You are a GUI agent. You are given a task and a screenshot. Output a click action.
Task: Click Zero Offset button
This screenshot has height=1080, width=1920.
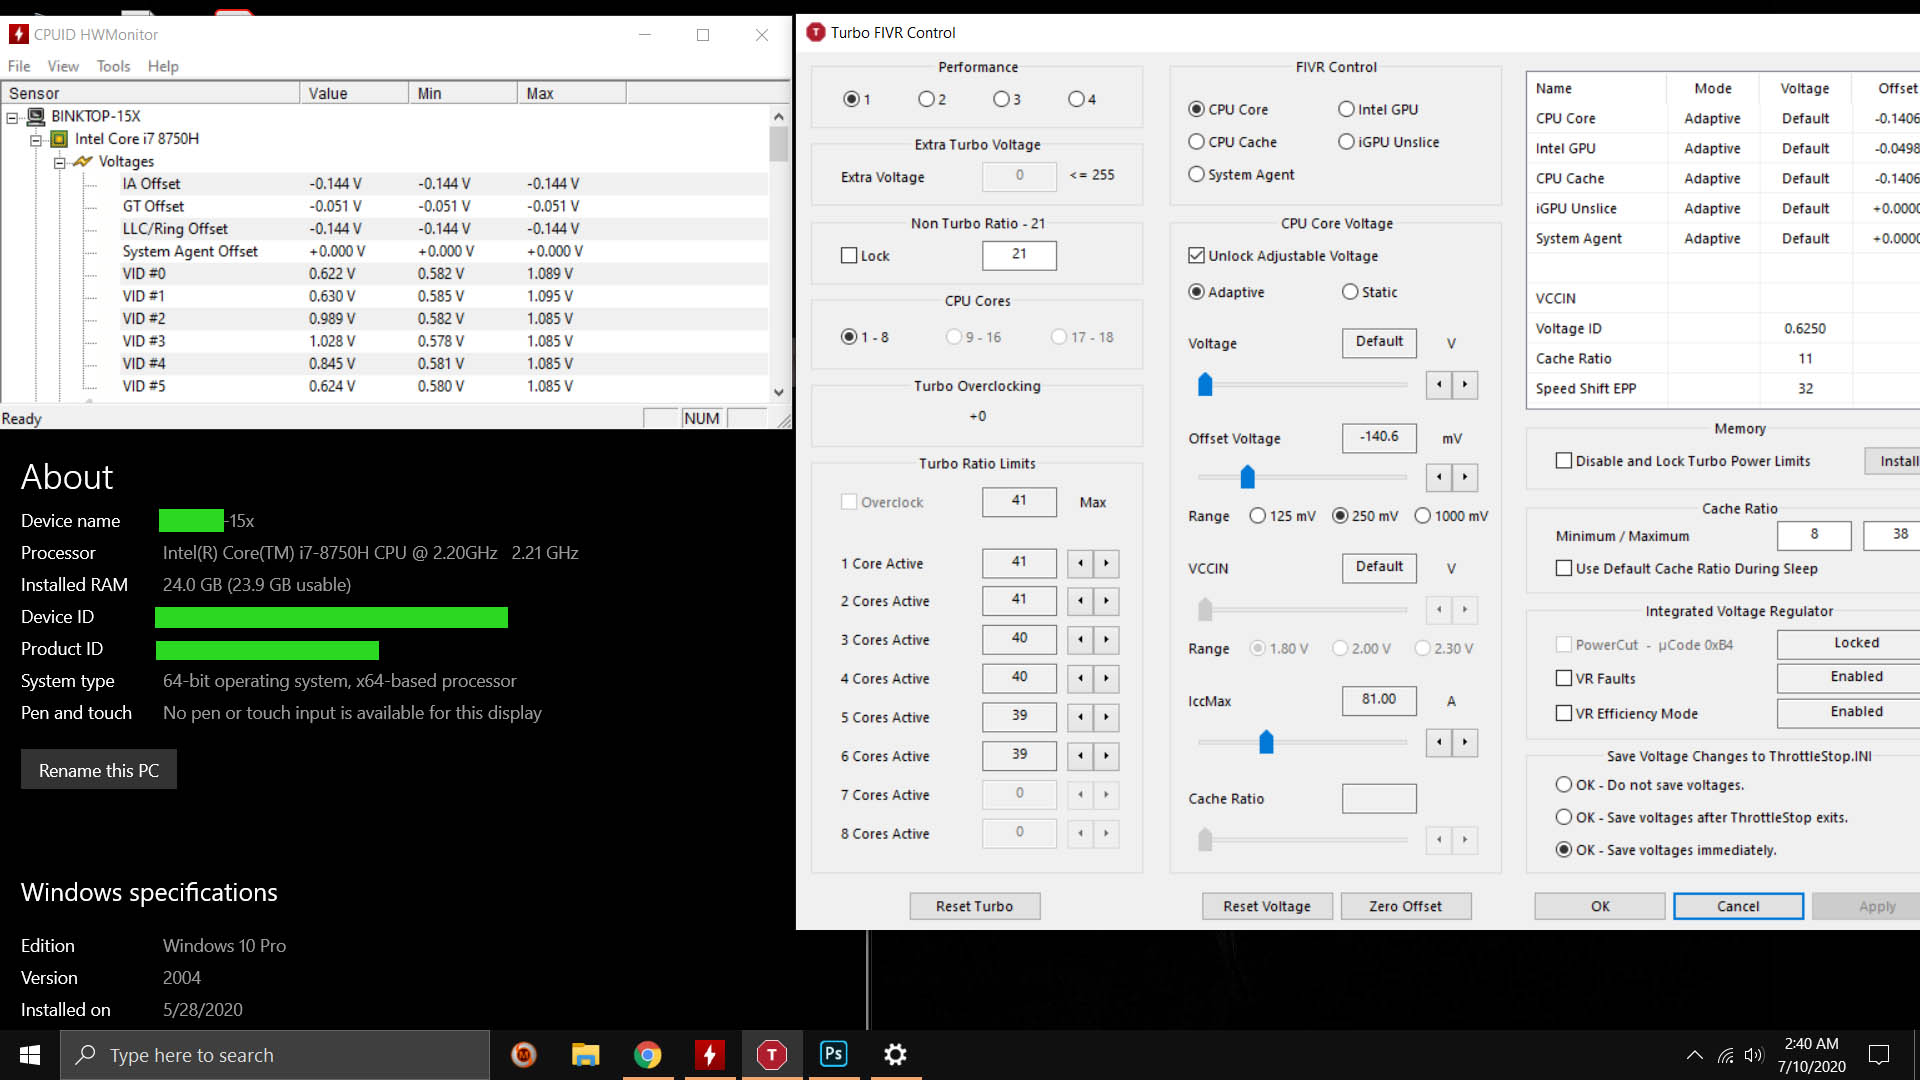click(x=1406, y=906)
